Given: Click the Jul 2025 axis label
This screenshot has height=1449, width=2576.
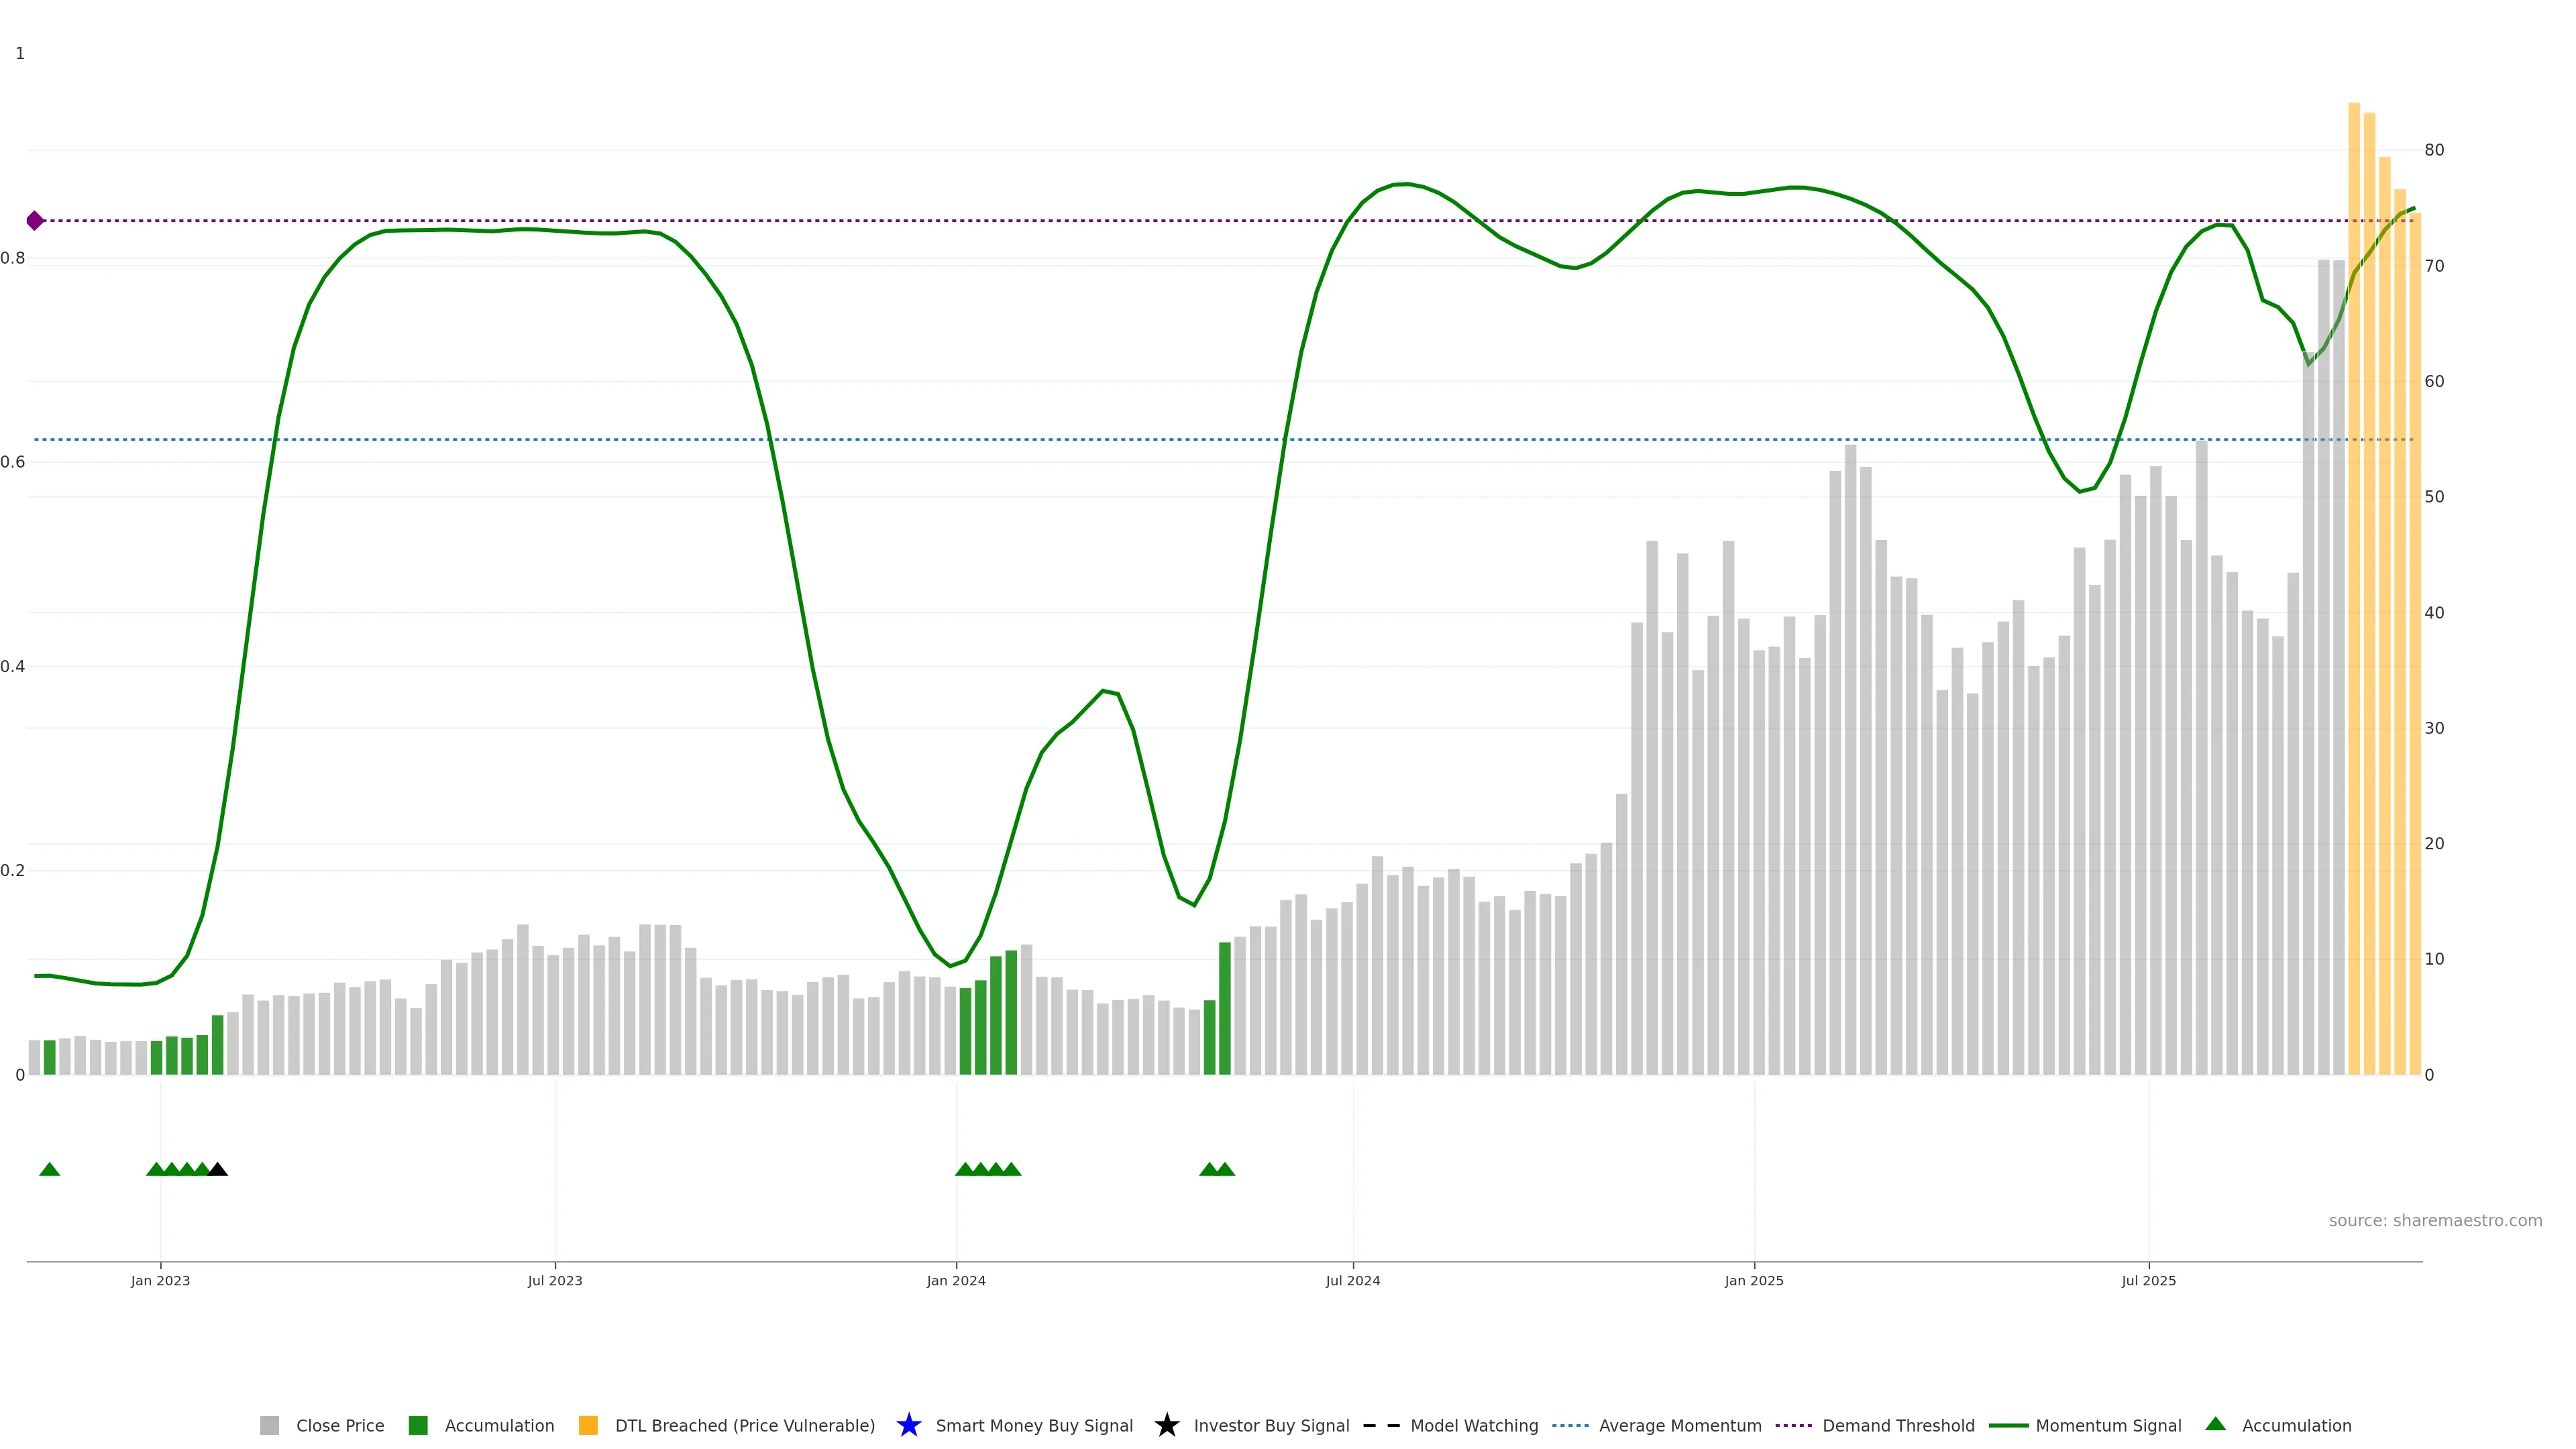Looking at the screenshot, I should [x=2148, y=1280].
